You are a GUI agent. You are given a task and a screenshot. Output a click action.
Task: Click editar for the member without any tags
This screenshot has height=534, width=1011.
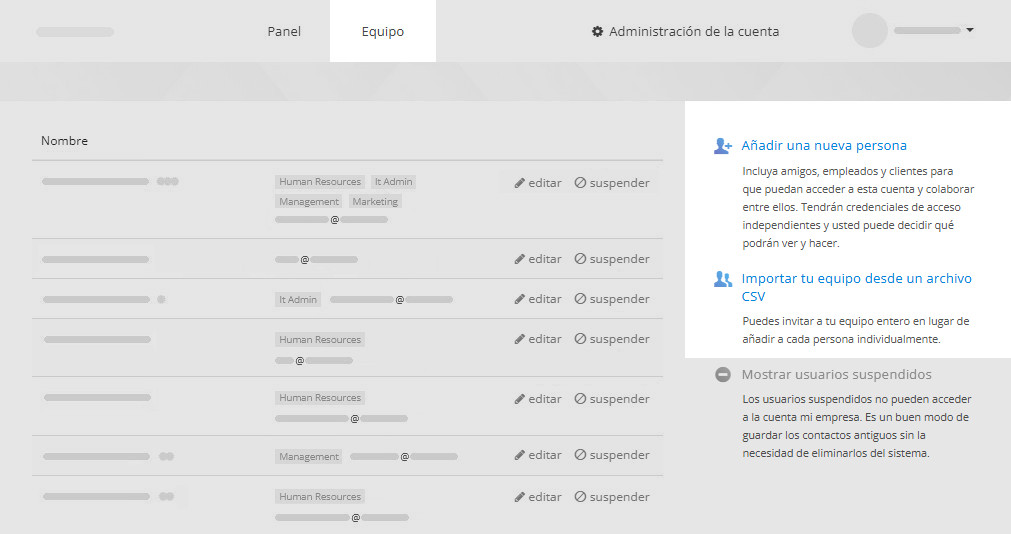(545, 259)
